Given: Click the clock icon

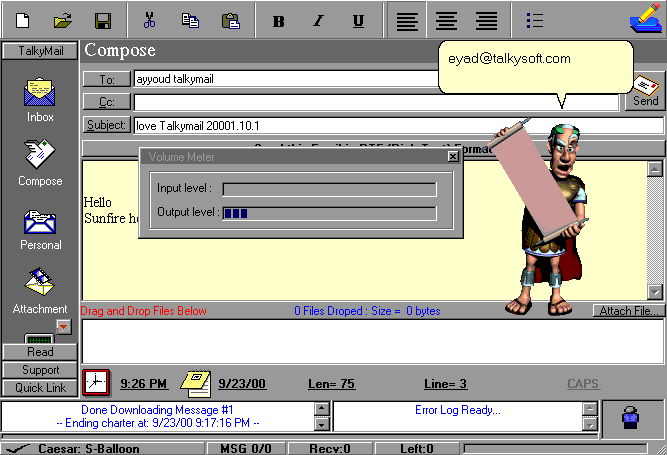Looking at the screenshot, I should click(x=96, y=382).
